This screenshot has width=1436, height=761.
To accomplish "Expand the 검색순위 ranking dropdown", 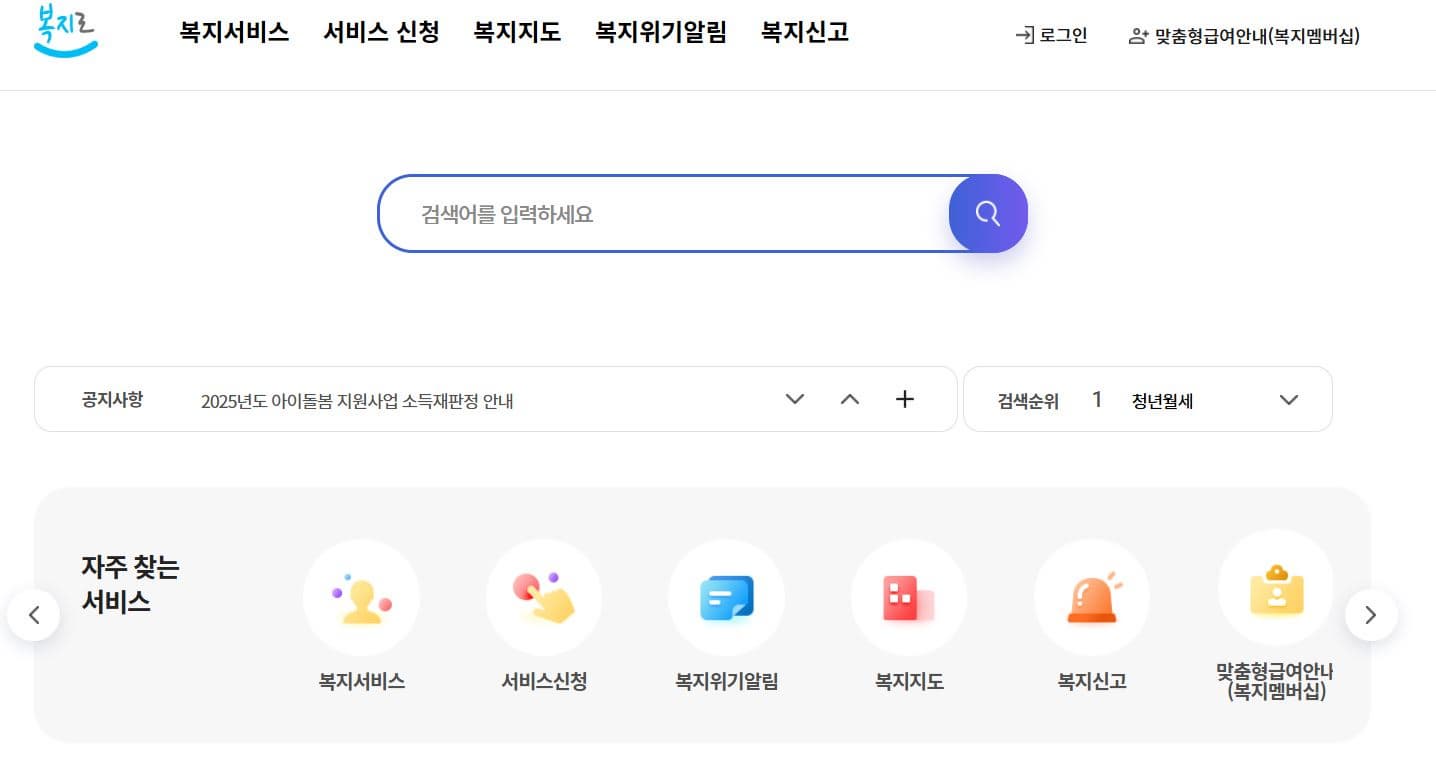I will click(x=1289, y=400).
